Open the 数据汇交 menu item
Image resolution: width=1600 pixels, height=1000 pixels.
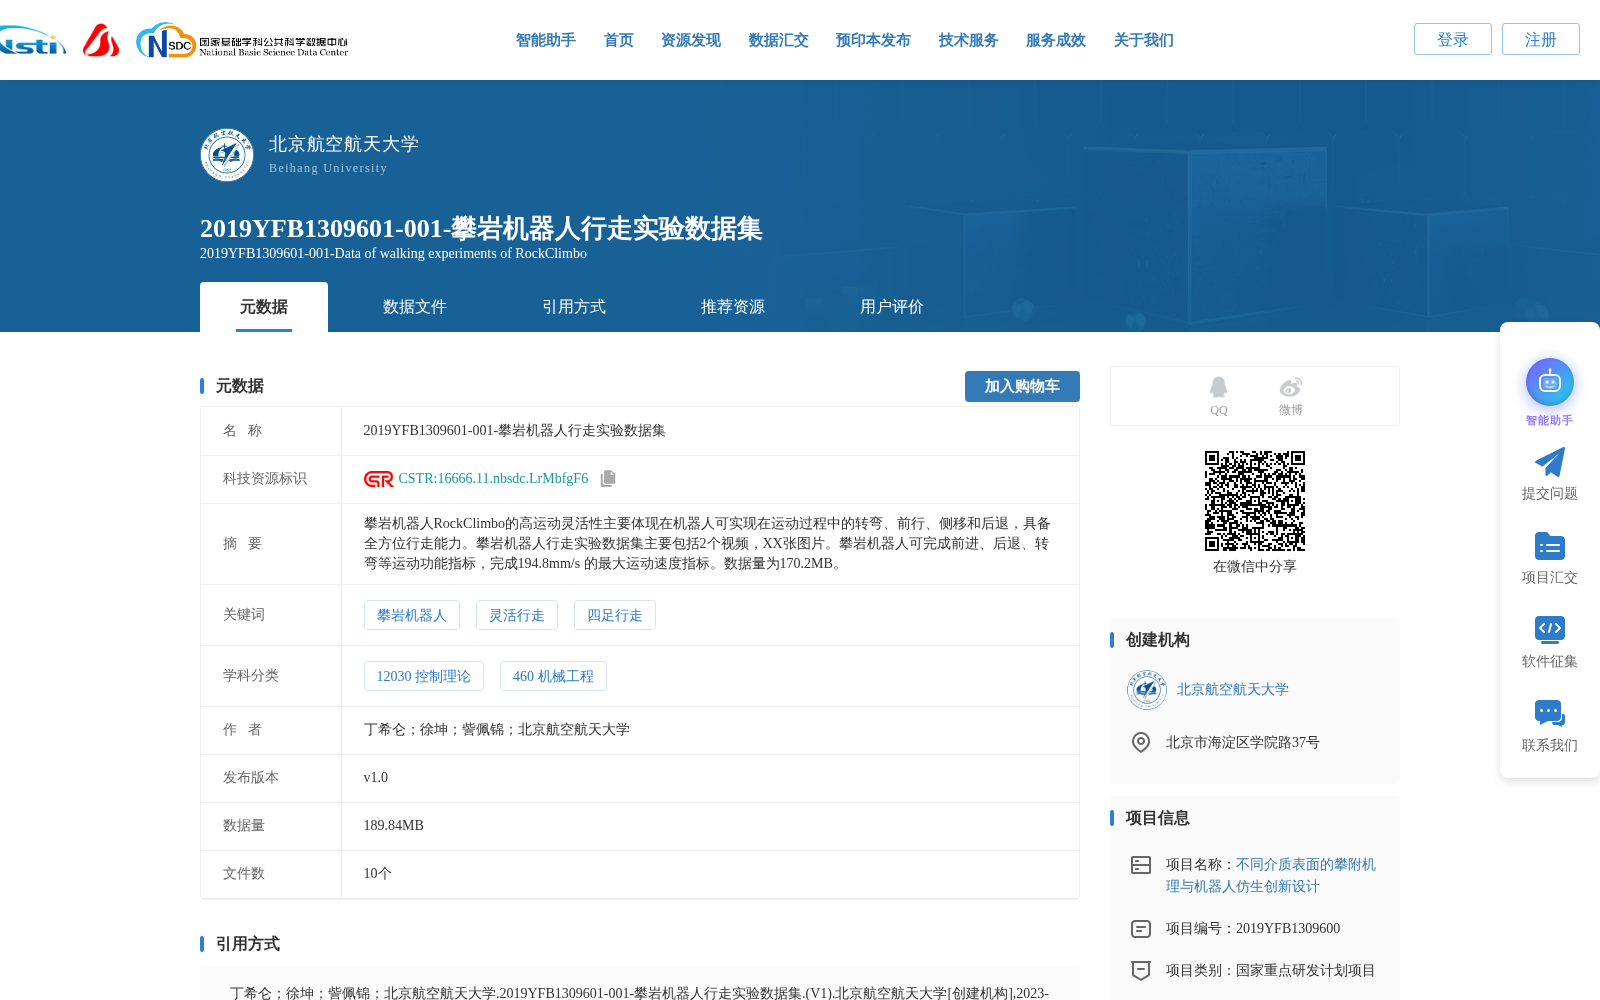779,40
